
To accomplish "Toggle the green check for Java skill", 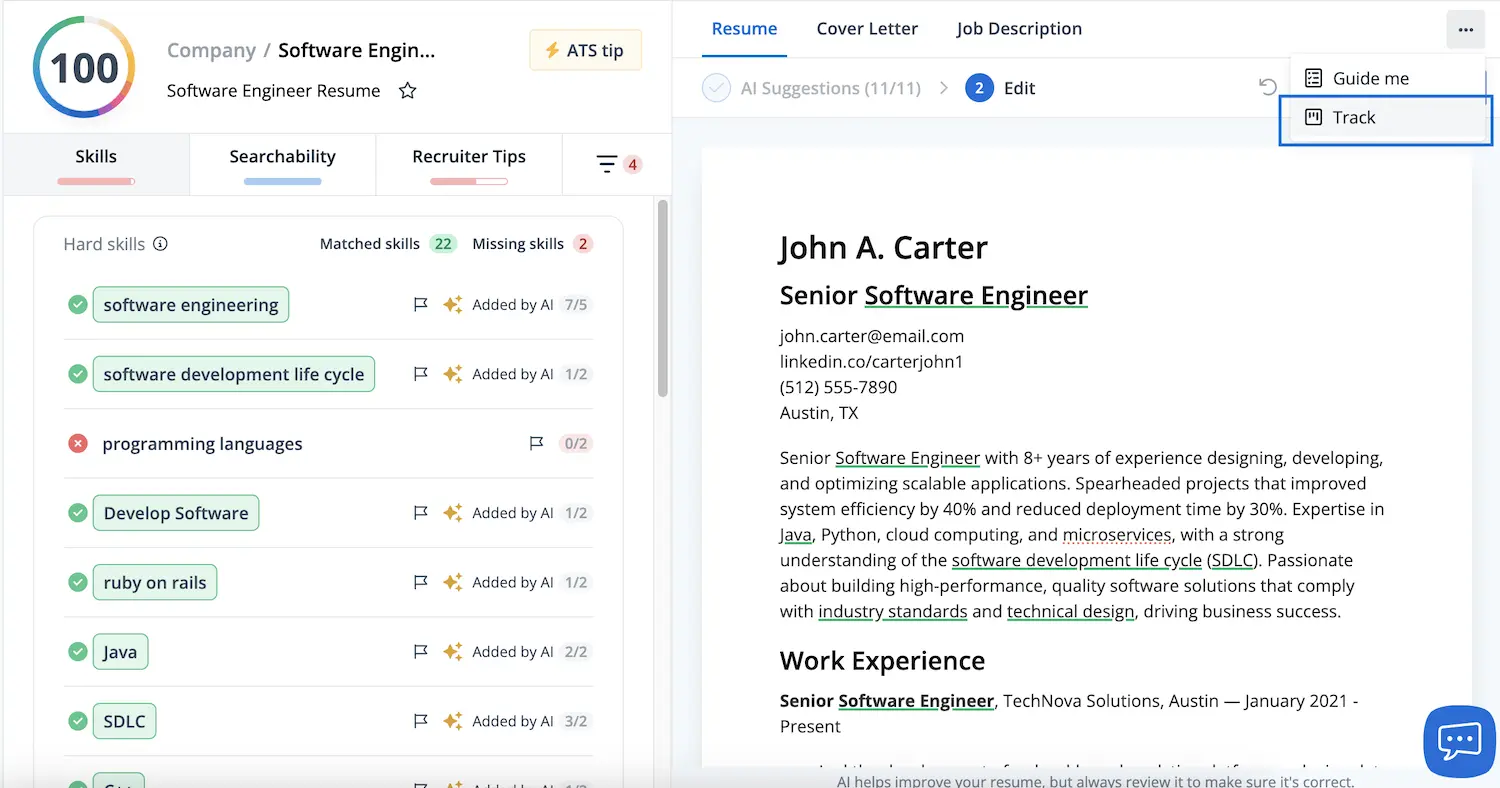I will click(x=77, y=652).
